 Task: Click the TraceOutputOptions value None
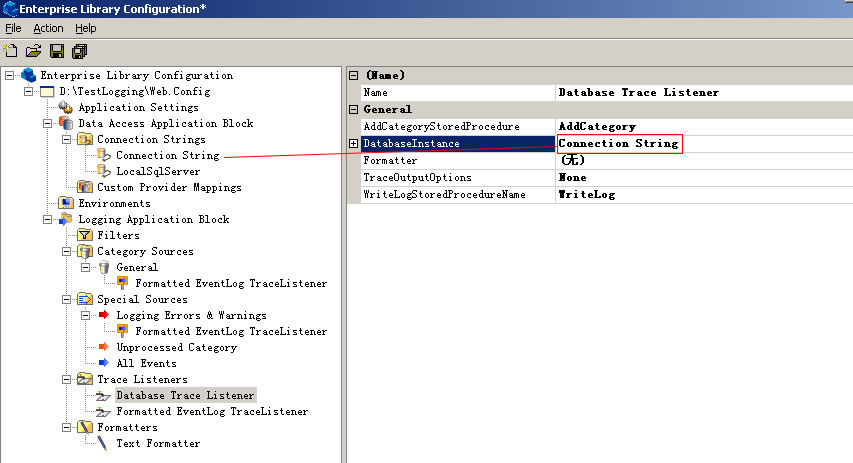pos(704,177)
